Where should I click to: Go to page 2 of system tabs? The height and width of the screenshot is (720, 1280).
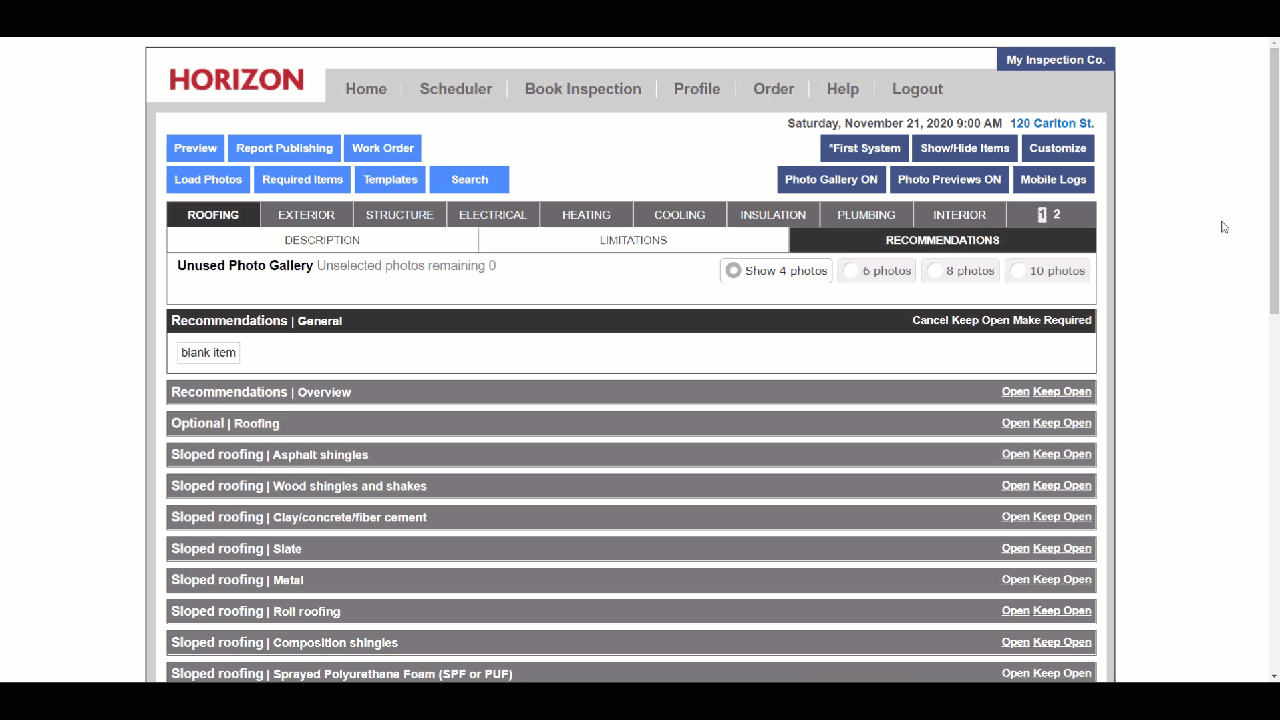1057,215
